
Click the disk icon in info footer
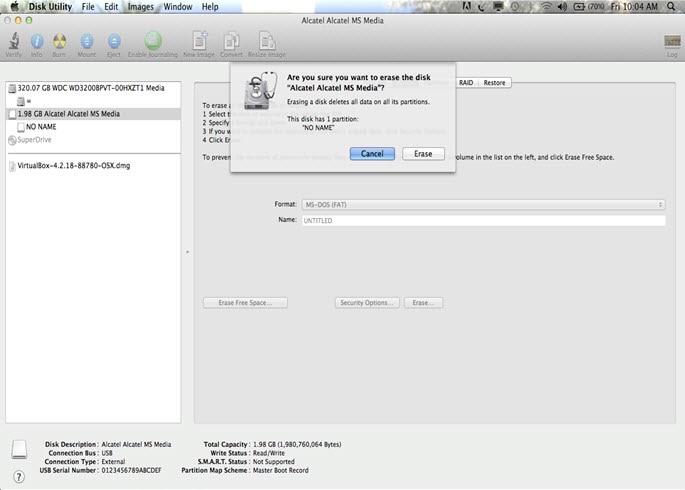pos(19,449)
